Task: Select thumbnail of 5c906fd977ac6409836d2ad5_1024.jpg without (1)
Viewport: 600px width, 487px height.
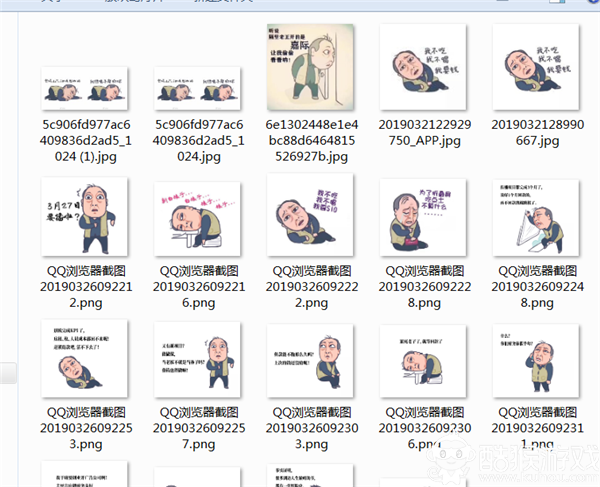Action: coord(197,88)
